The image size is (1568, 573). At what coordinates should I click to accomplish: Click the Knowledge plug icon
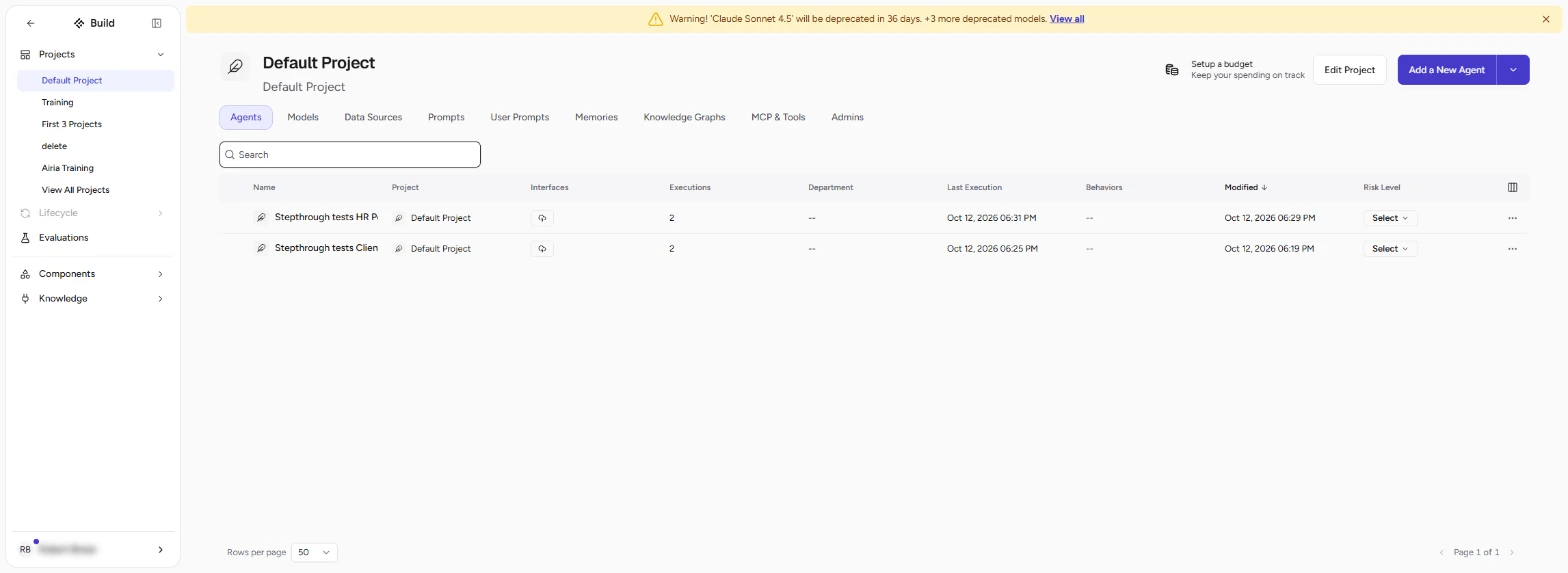tap(25, 299)
